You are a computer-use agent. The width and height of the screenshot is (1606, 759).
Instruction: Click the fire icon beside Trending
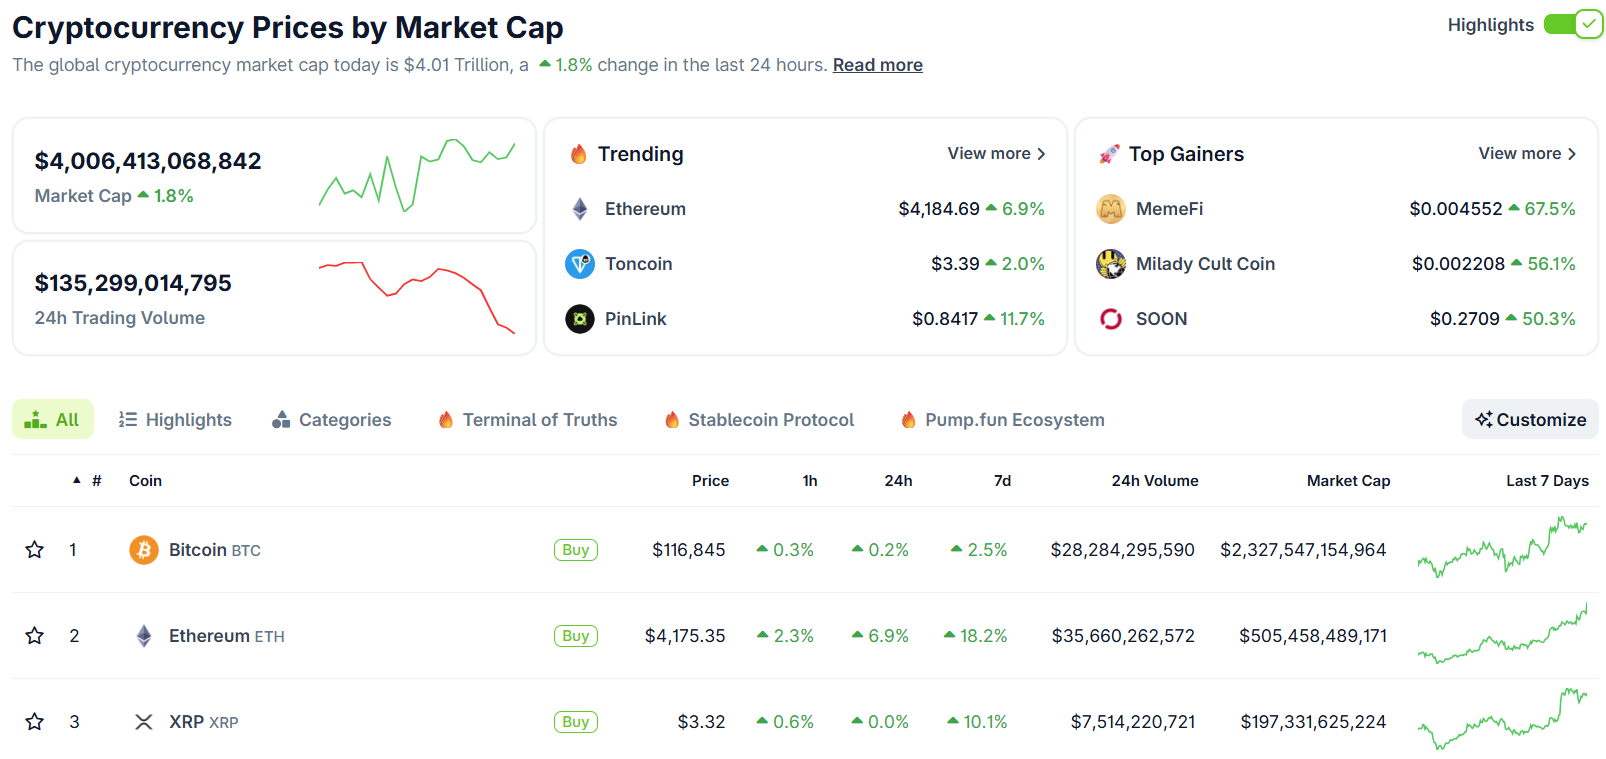tap(579, 153)
